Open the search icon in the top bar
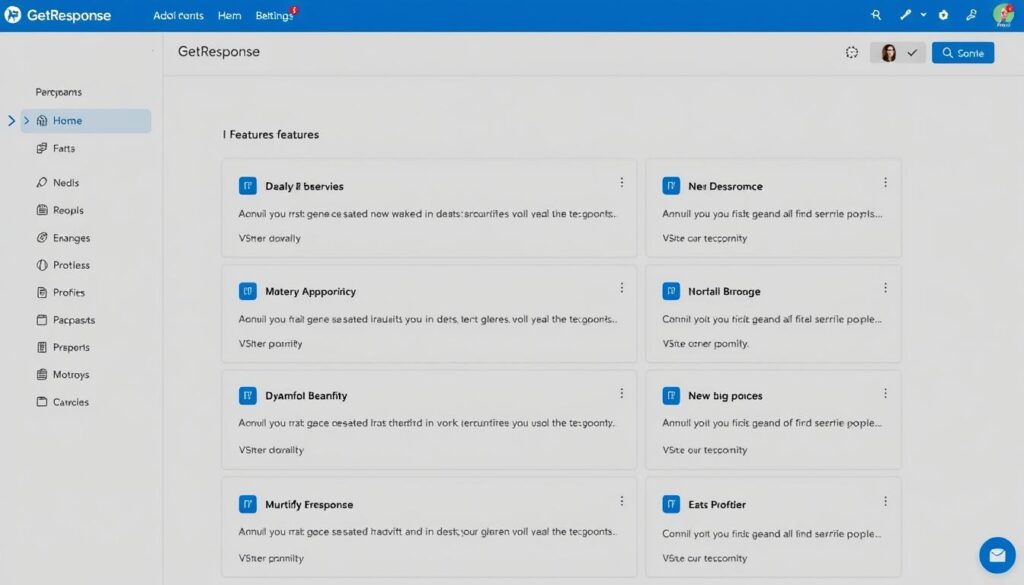The width and height of the screenshot is (1024, 585). click(x=877, y=15)
